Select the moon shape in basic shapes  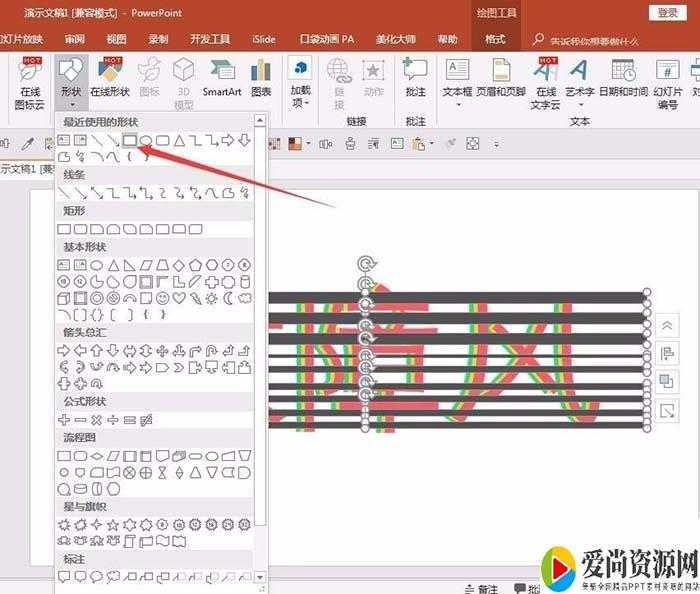point(227,298)
